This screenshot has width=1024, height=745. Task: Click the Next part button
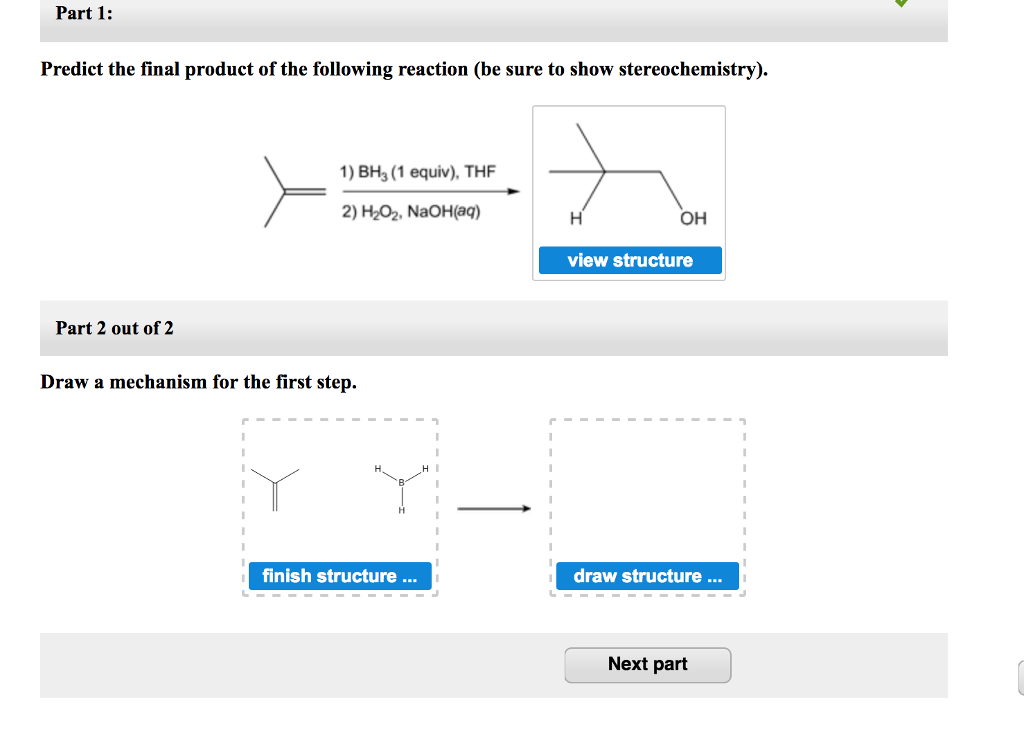pyautogui.click(x=647, y=665)
